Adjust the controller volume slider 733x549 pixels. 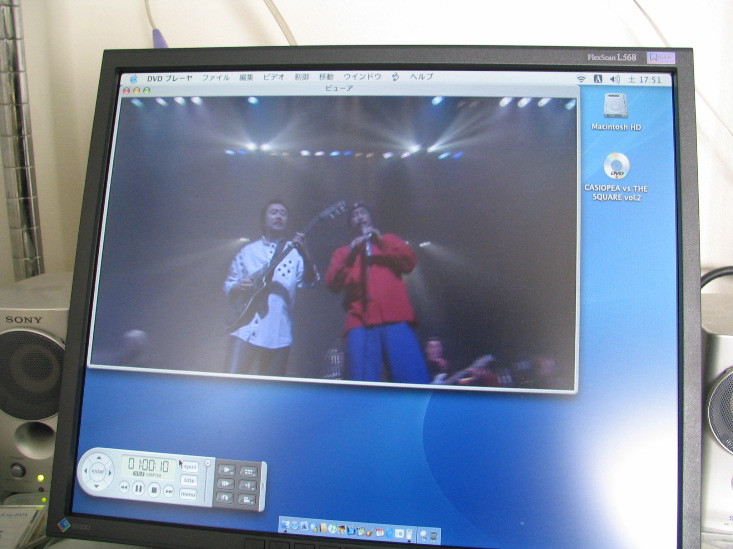208,463
